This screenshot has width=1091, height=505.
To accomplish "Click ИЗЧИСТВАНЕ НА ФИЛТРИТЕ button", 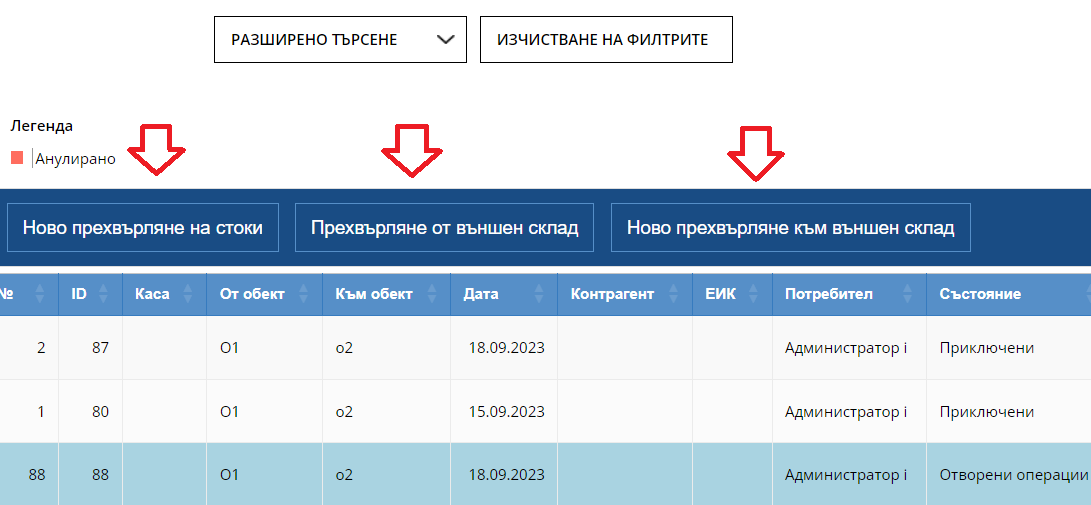I will point(606,40).
